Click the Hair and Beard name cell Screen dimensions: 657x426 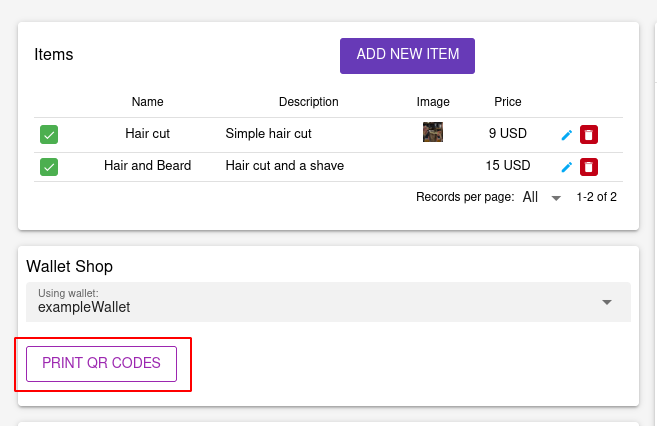(147, 166)
